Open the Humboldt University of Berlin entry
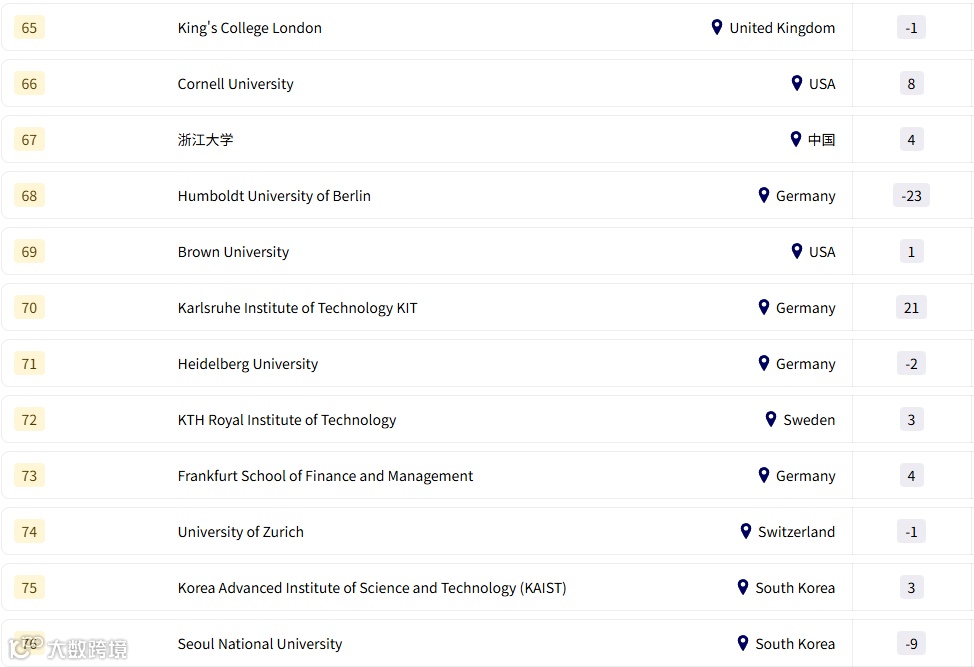The image size is (974, 667). tap(273, 196)
